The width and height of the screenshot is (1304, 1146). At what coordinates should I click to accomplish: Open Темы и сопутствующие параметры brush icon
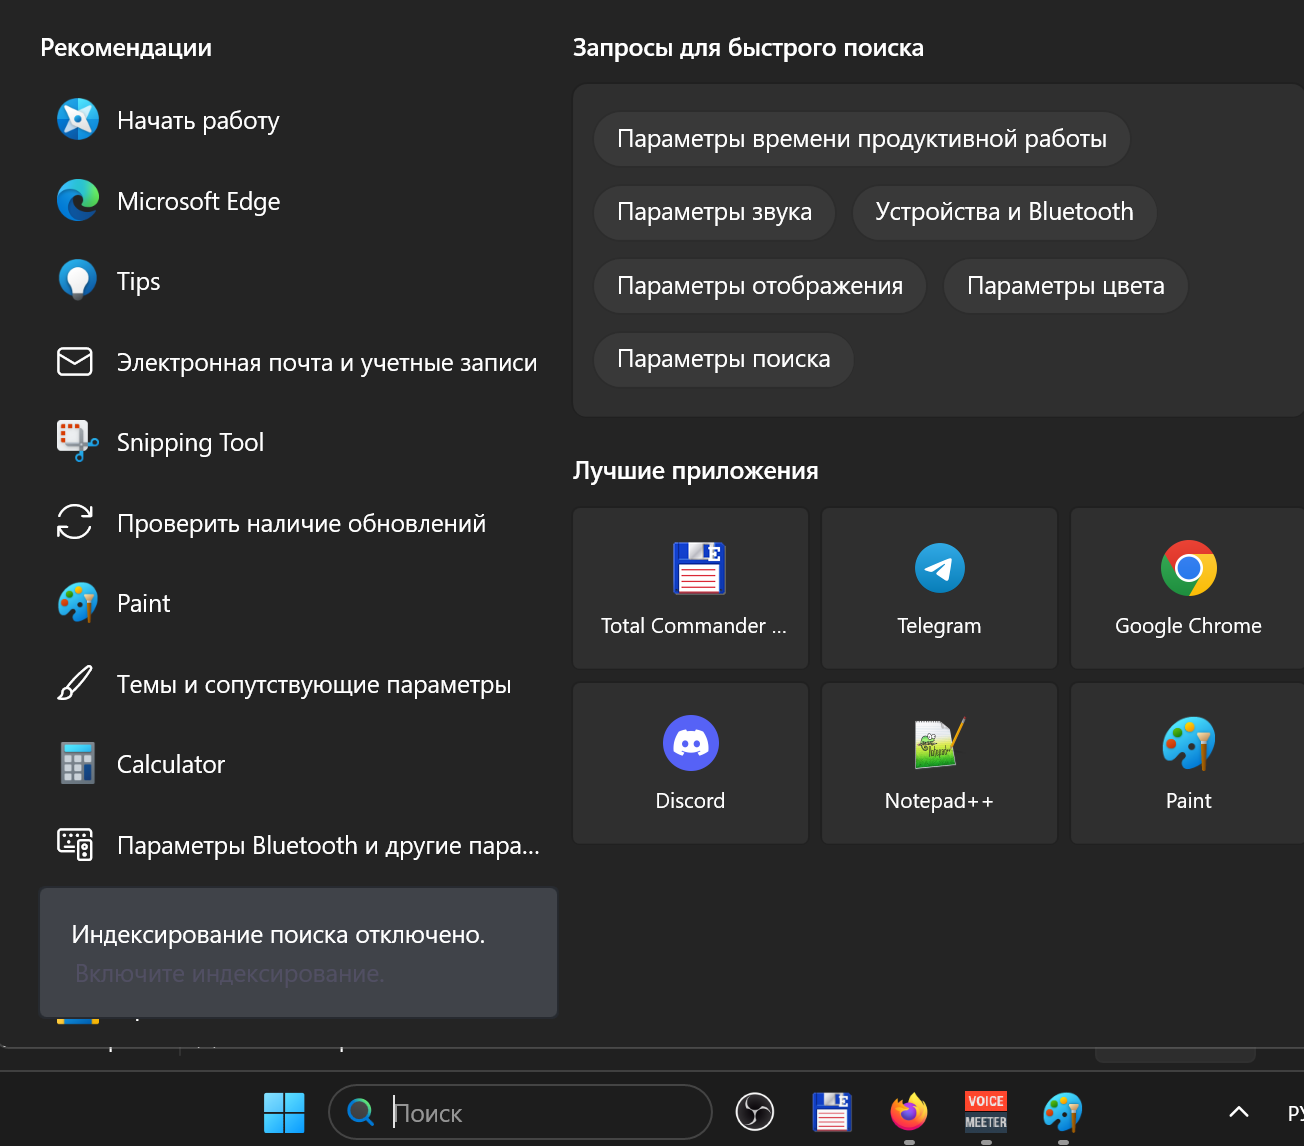pos(75,684)
